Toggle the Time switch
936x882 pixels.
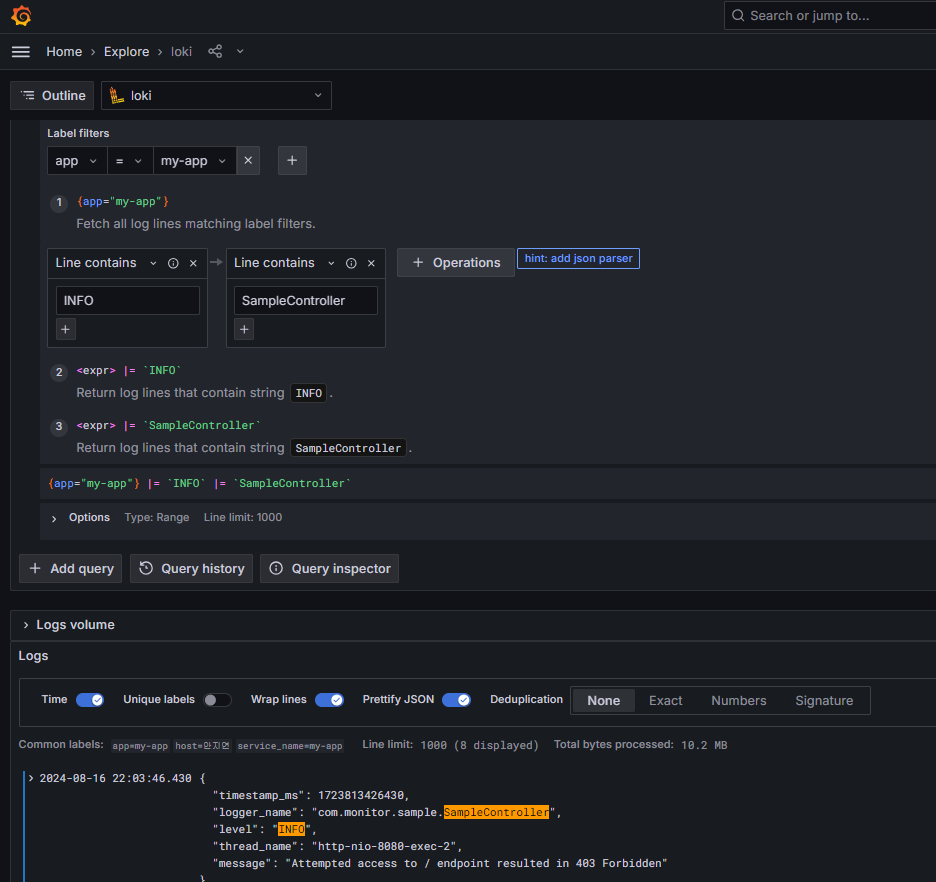pyautogui.click(x=90, y=700)
